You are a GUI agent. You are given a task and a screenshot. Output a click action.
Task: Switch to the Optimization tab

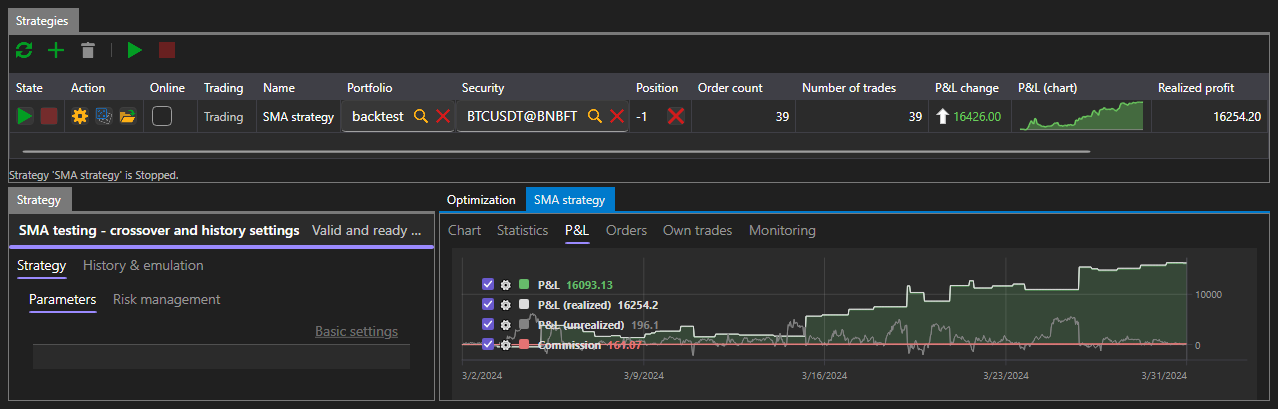(x=481, y=200)
